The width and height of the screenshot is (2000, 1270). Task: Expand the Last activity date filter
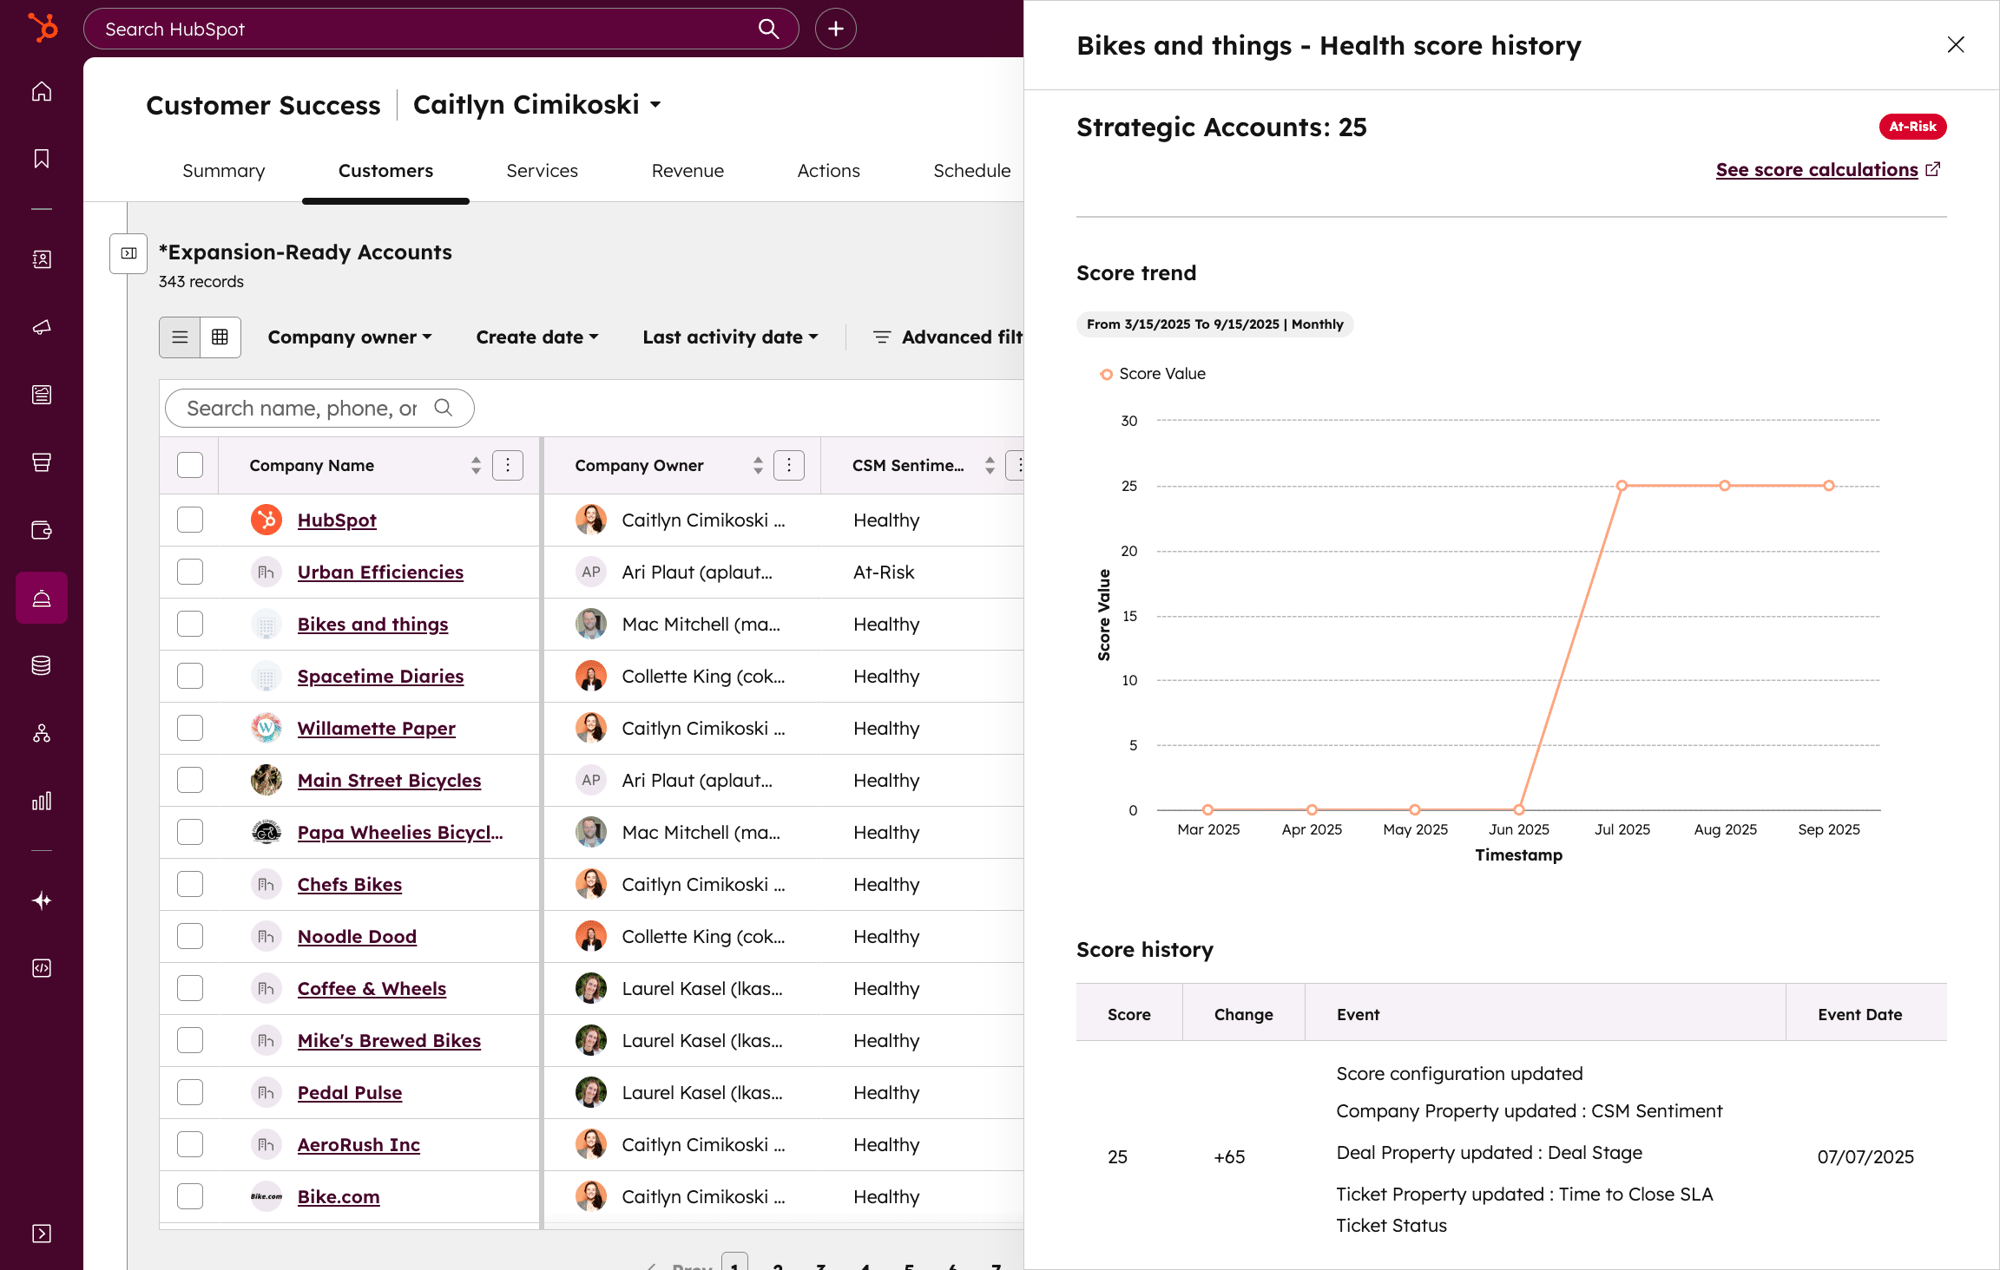(x=729, y=337)
